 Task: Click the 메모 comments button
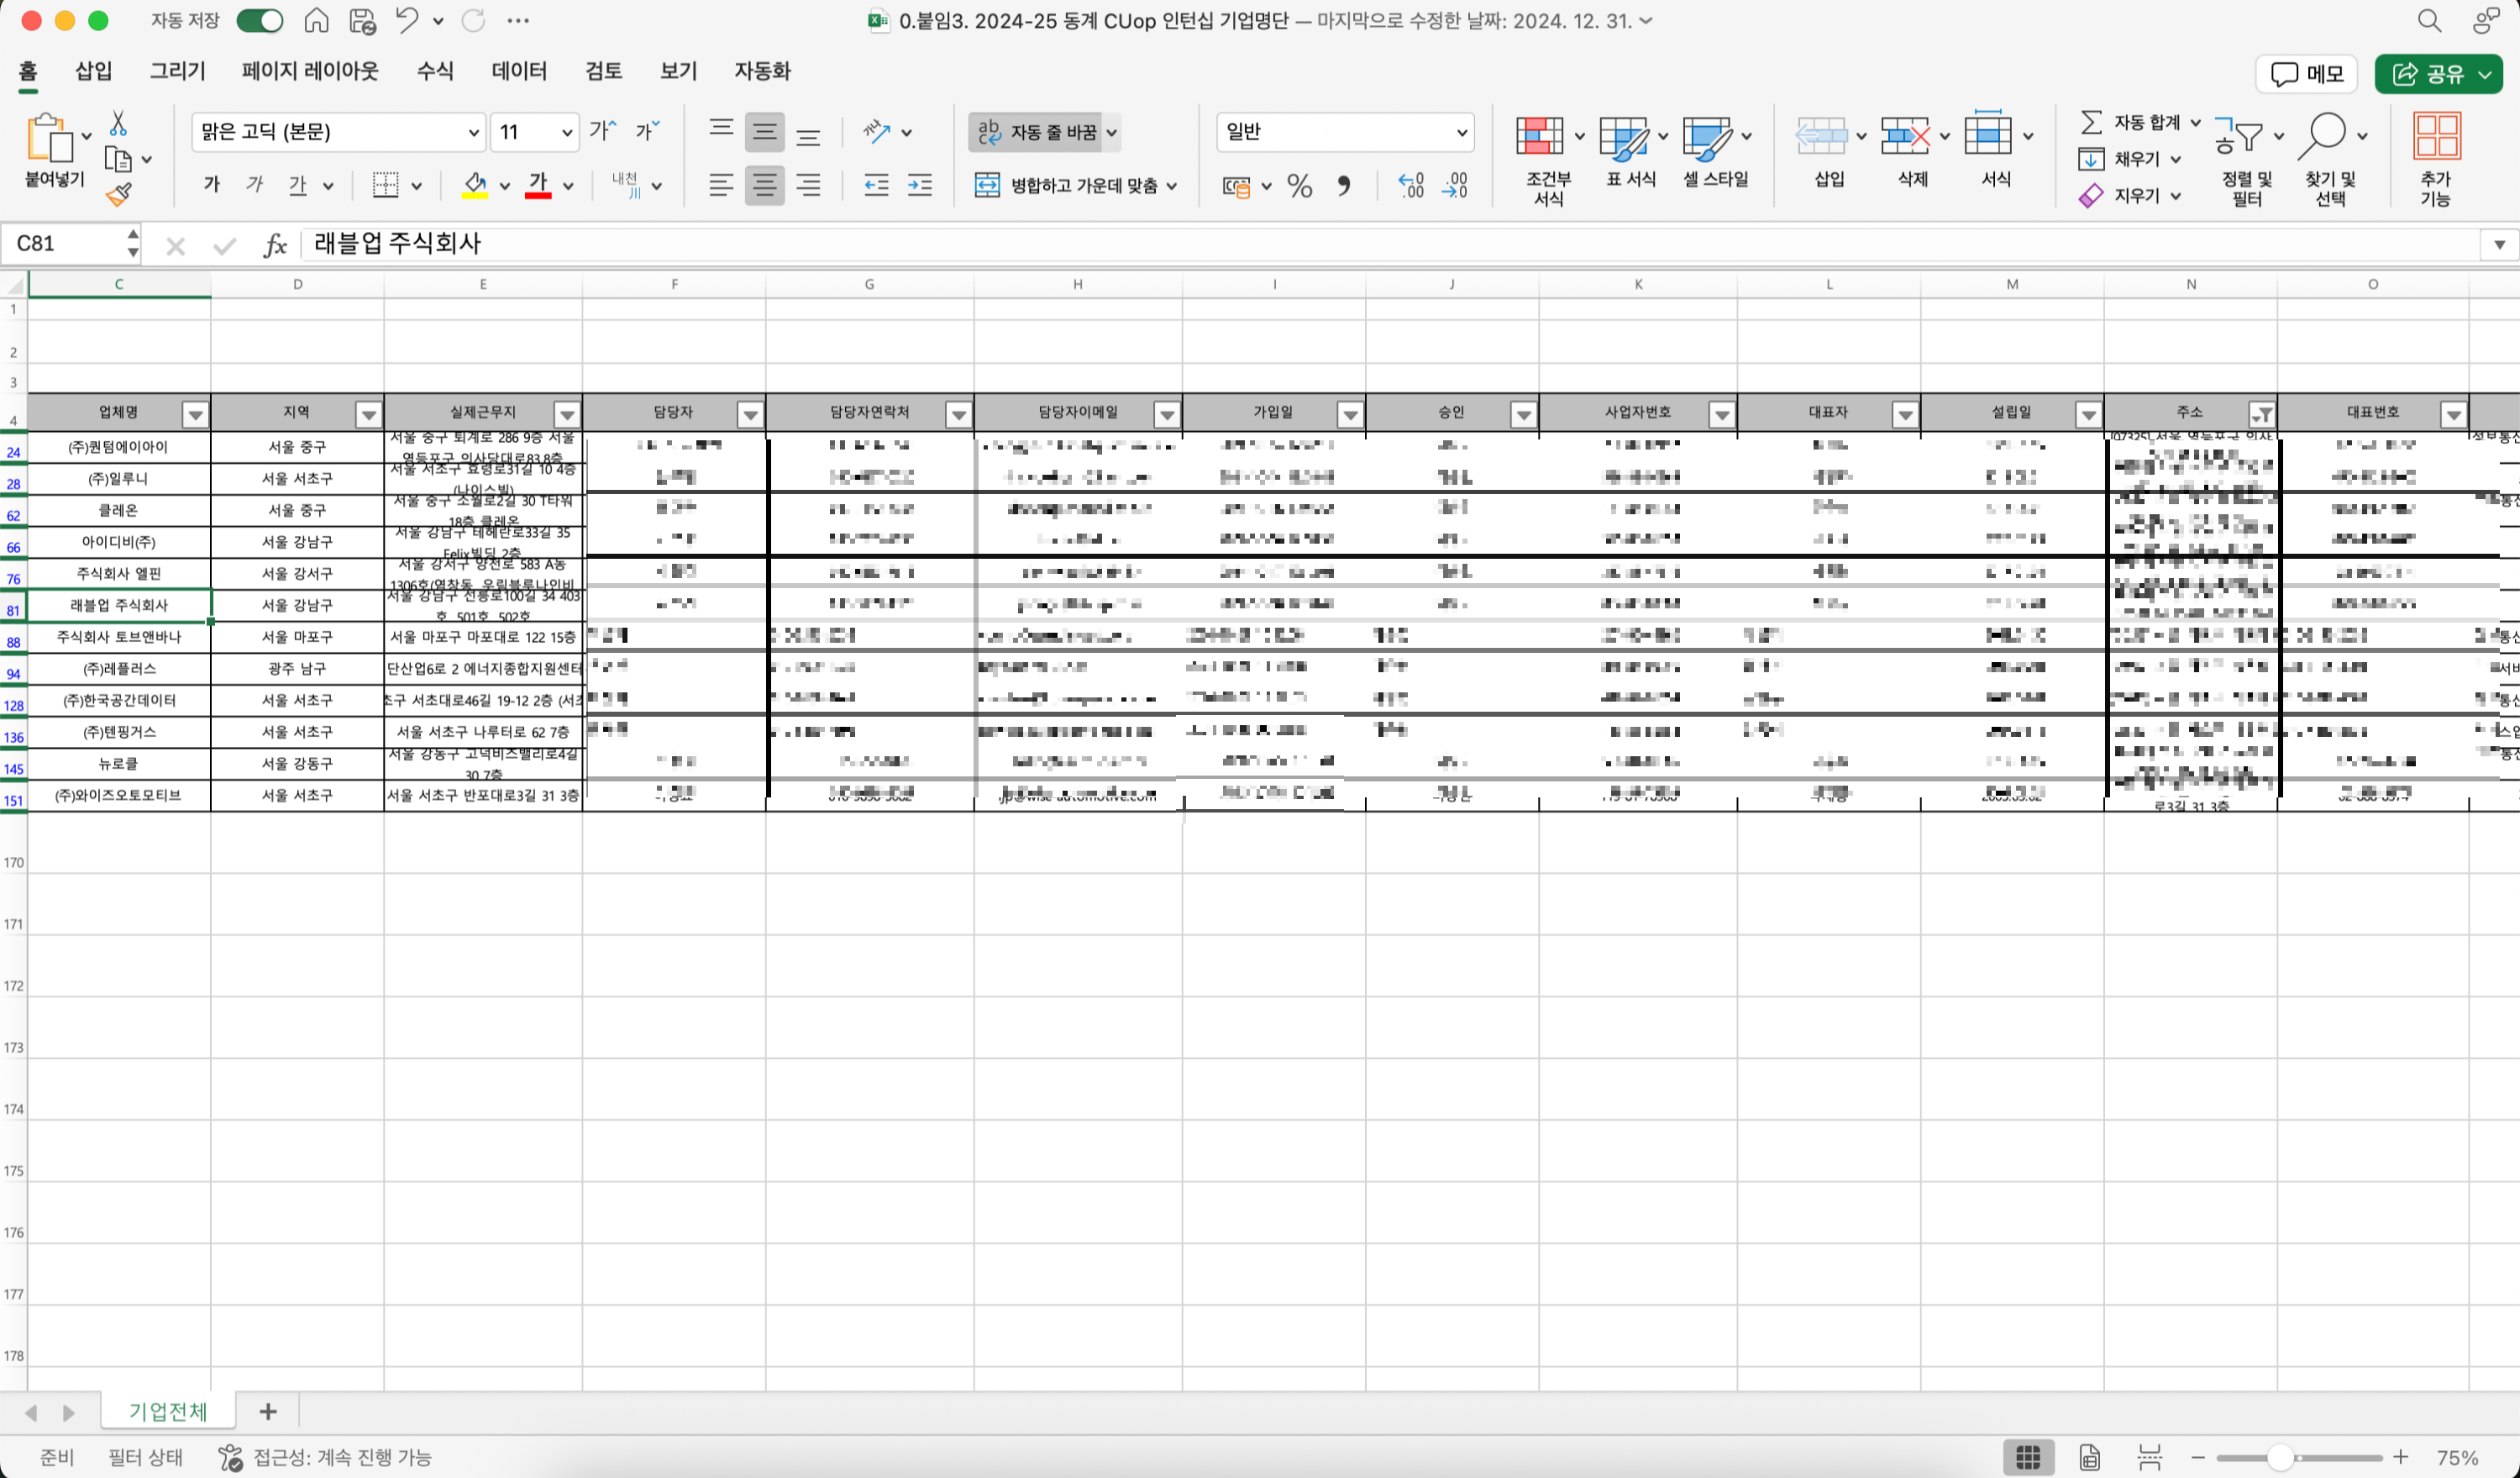(x=2306, y=74)
